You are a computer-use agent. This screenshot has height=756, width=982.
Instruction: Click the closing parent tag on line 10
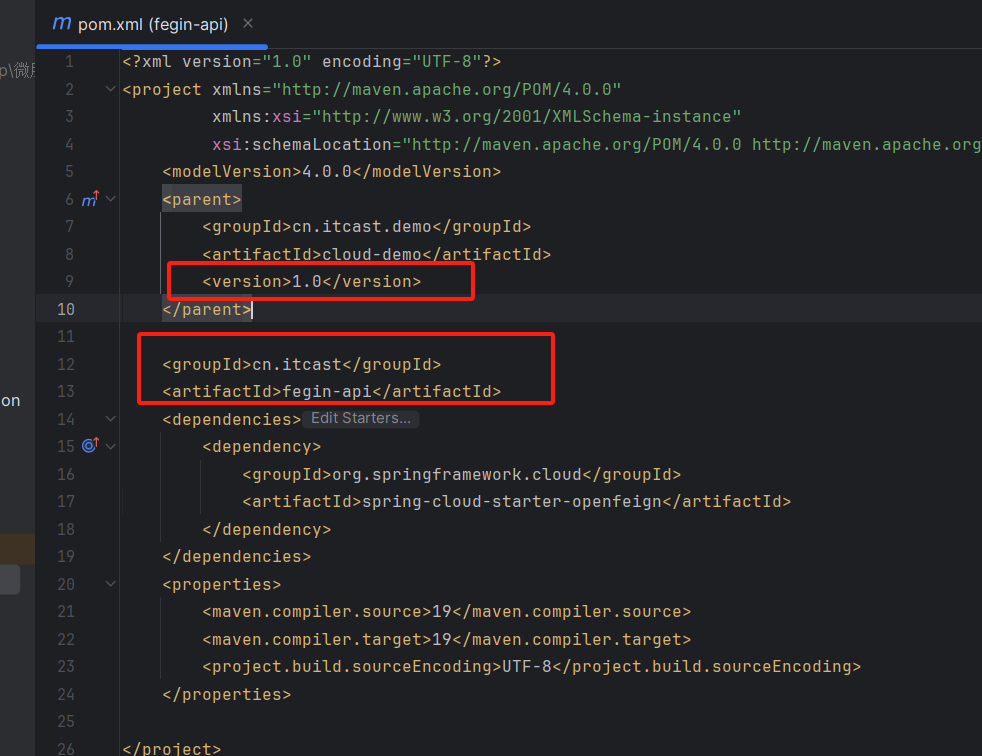(207, 309)
